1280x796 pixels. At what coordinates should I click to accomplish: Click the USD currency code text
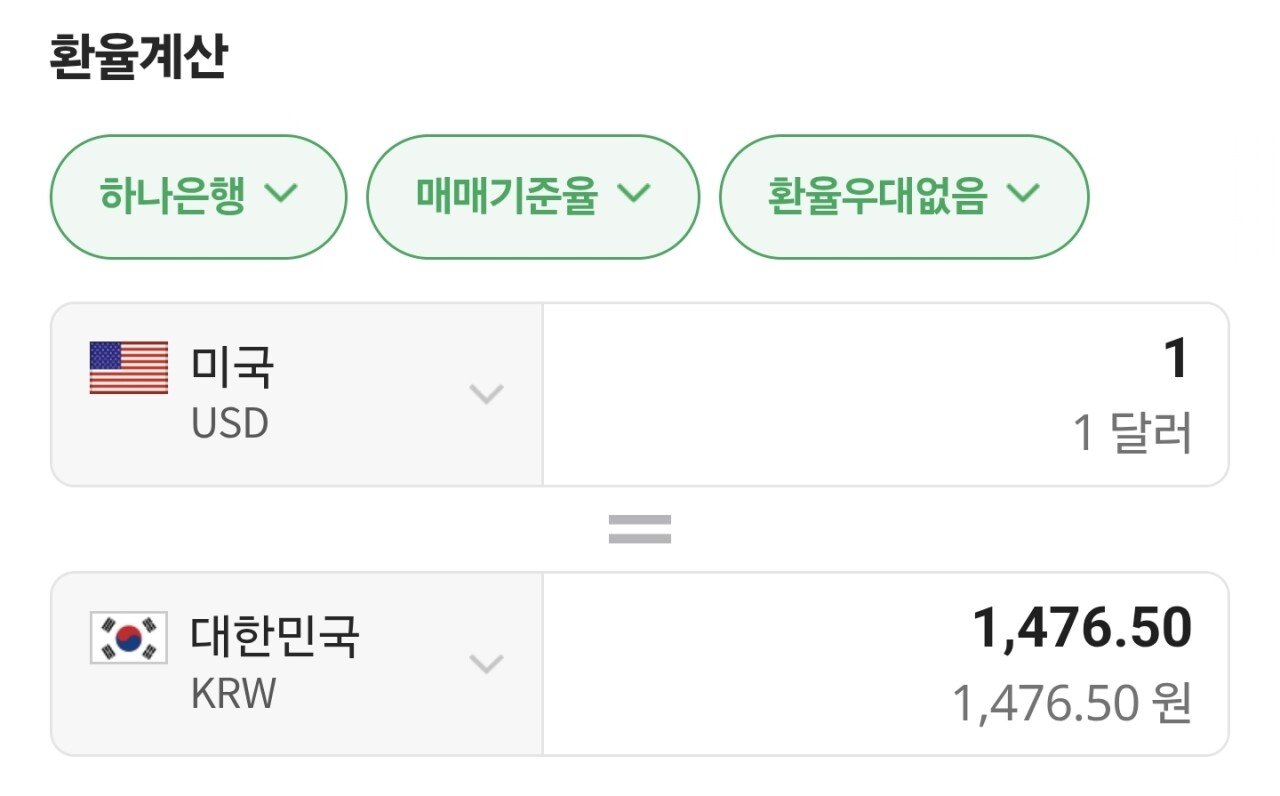[x=230, y=423]
